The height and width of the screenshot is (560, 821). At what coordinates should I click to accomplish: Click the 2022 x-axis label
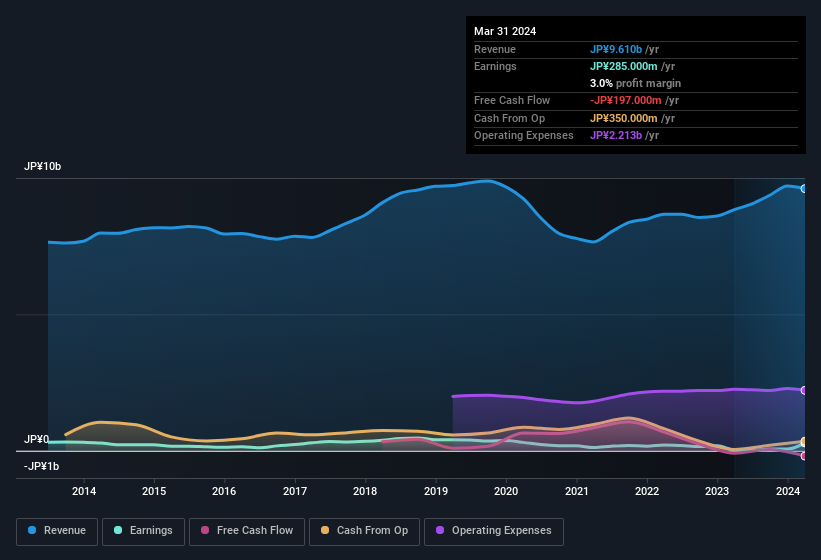[647, 491]
